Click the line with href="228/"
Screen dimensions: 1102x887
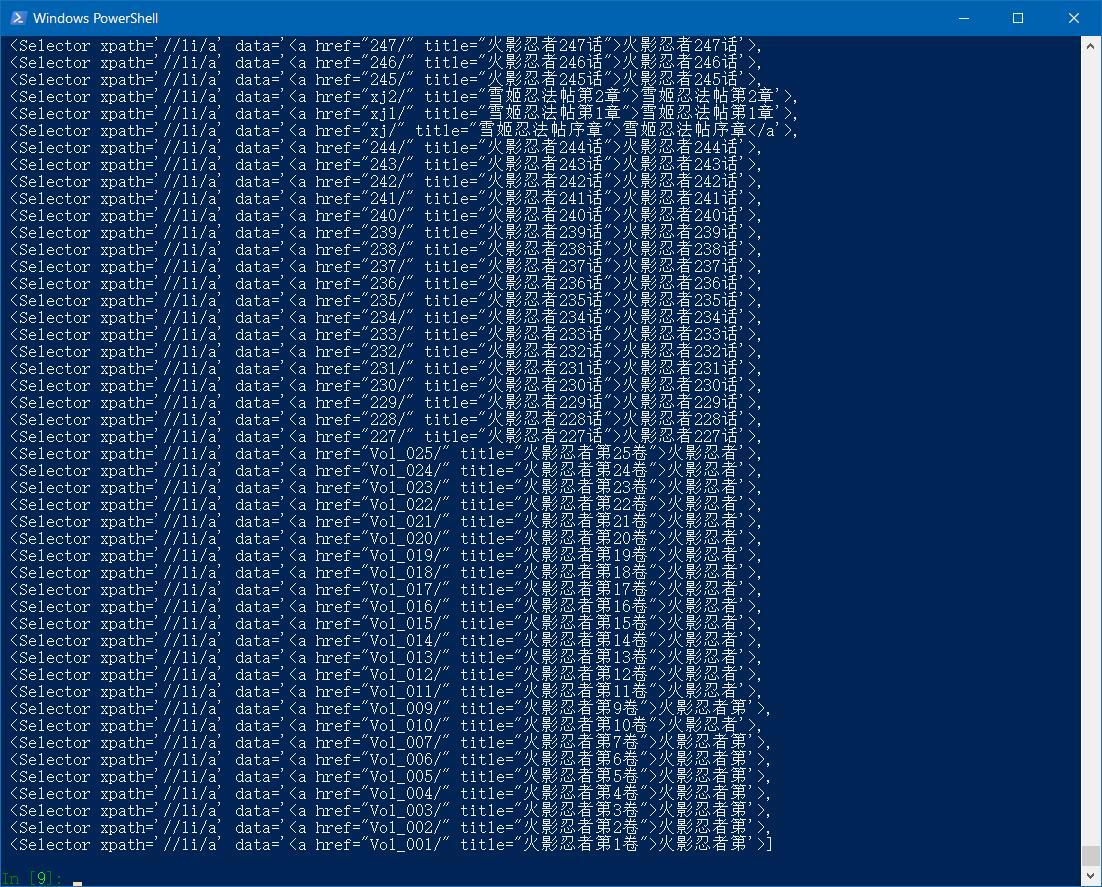386,420
